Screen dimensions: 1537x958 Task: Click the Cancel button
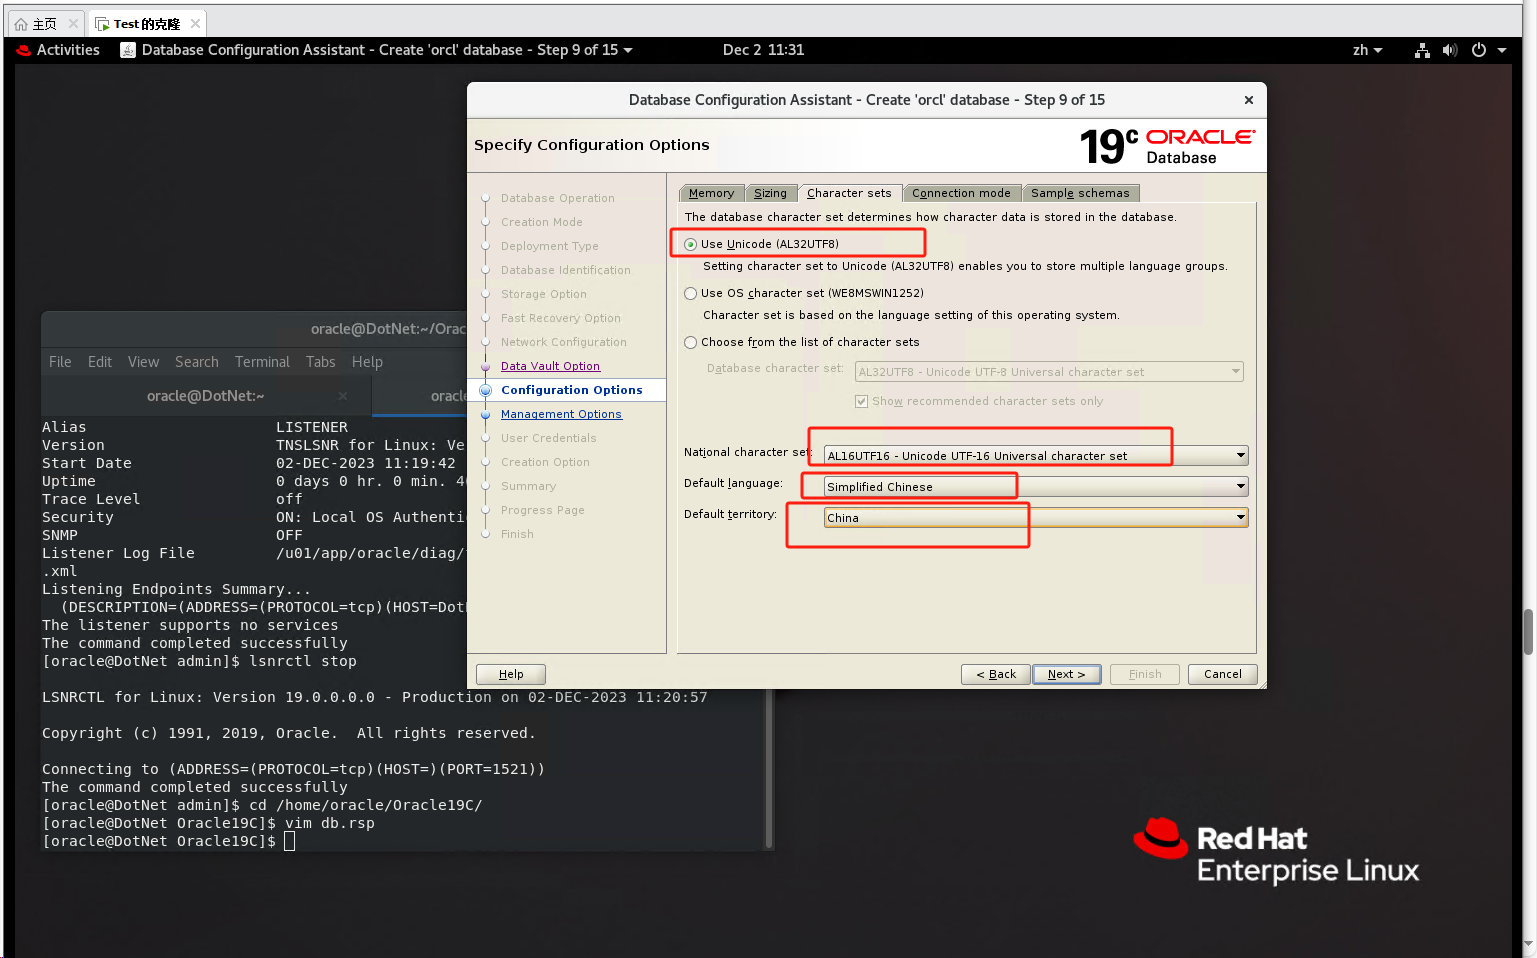[1222, 674]
